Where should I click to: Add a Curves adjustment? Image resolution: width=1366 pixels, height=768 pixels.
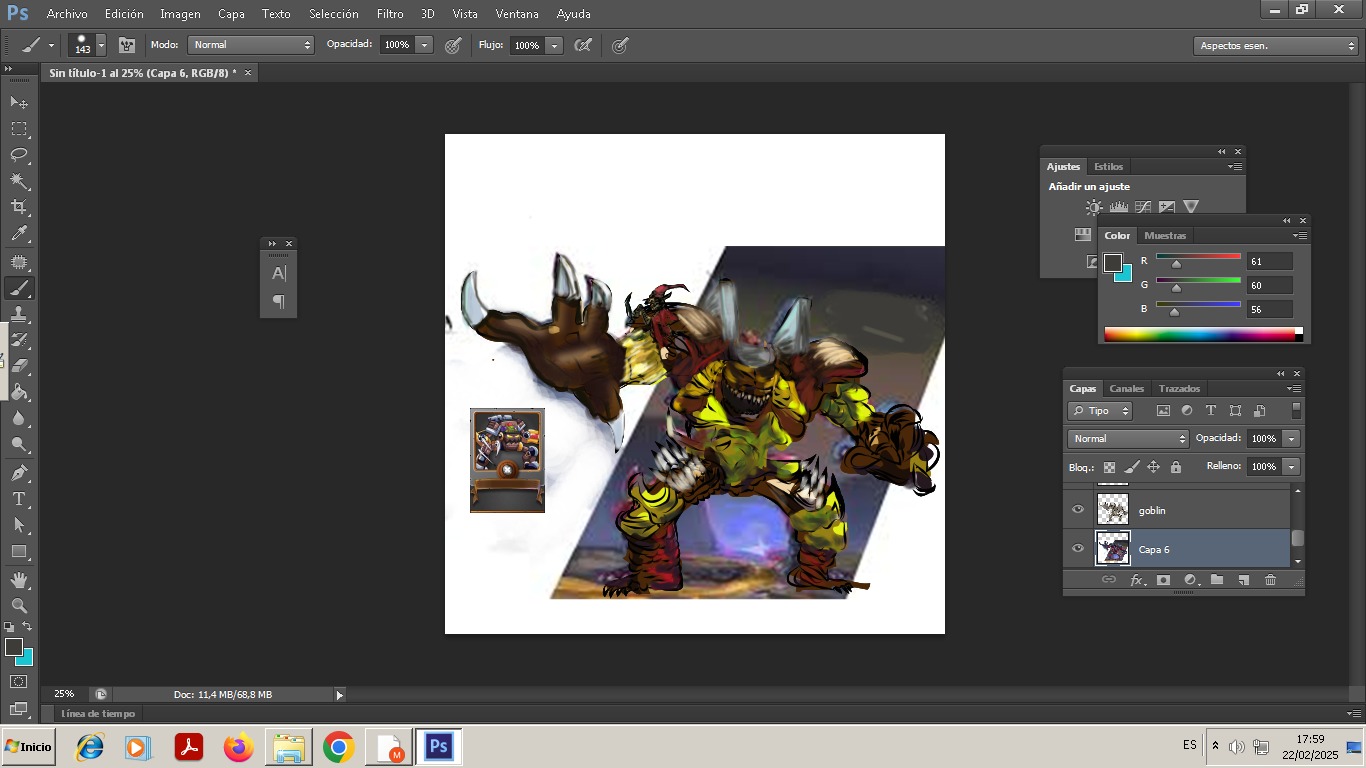tap(1143, 207)
